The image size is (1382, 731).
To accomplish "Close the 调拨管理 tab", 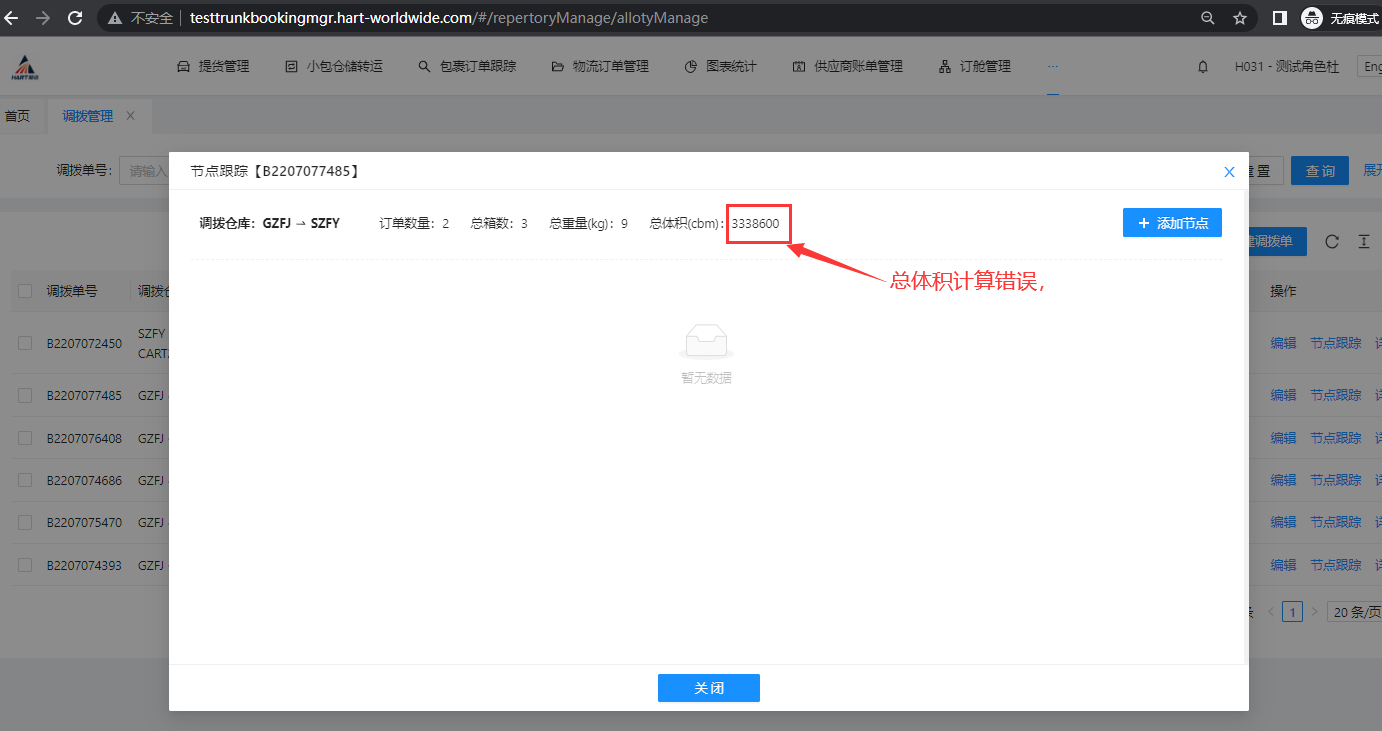I will 130,116.
